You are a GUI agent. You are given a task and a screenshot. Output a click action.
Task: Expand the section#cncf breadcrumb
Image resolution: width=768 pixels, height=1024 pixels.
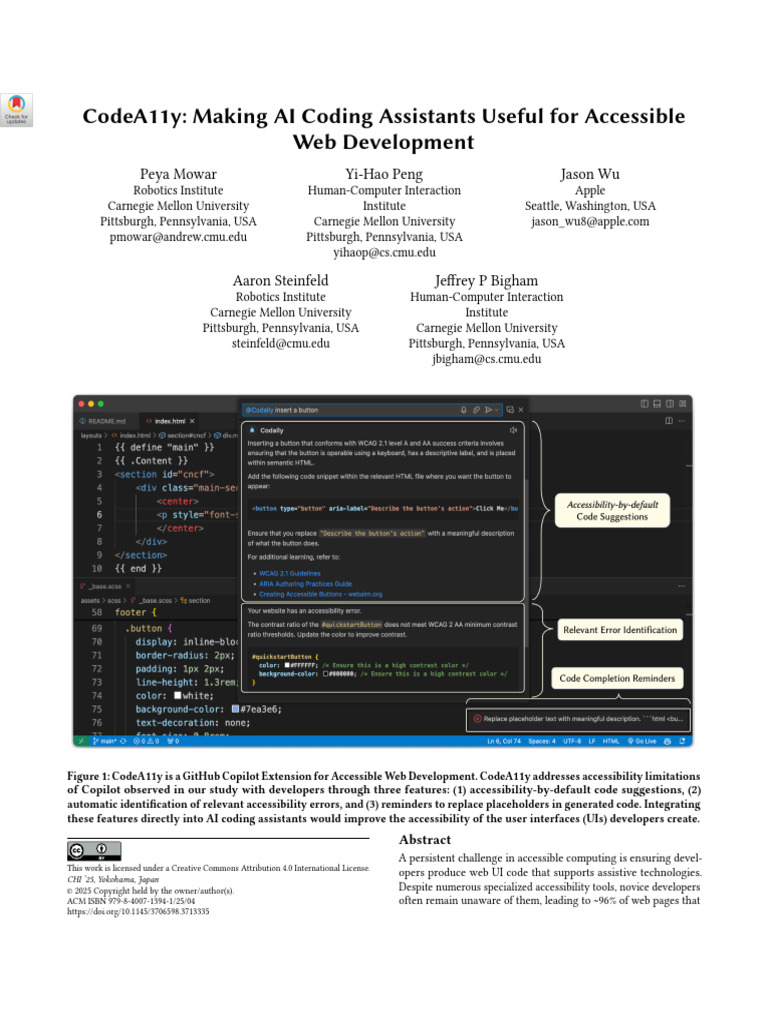182,435
